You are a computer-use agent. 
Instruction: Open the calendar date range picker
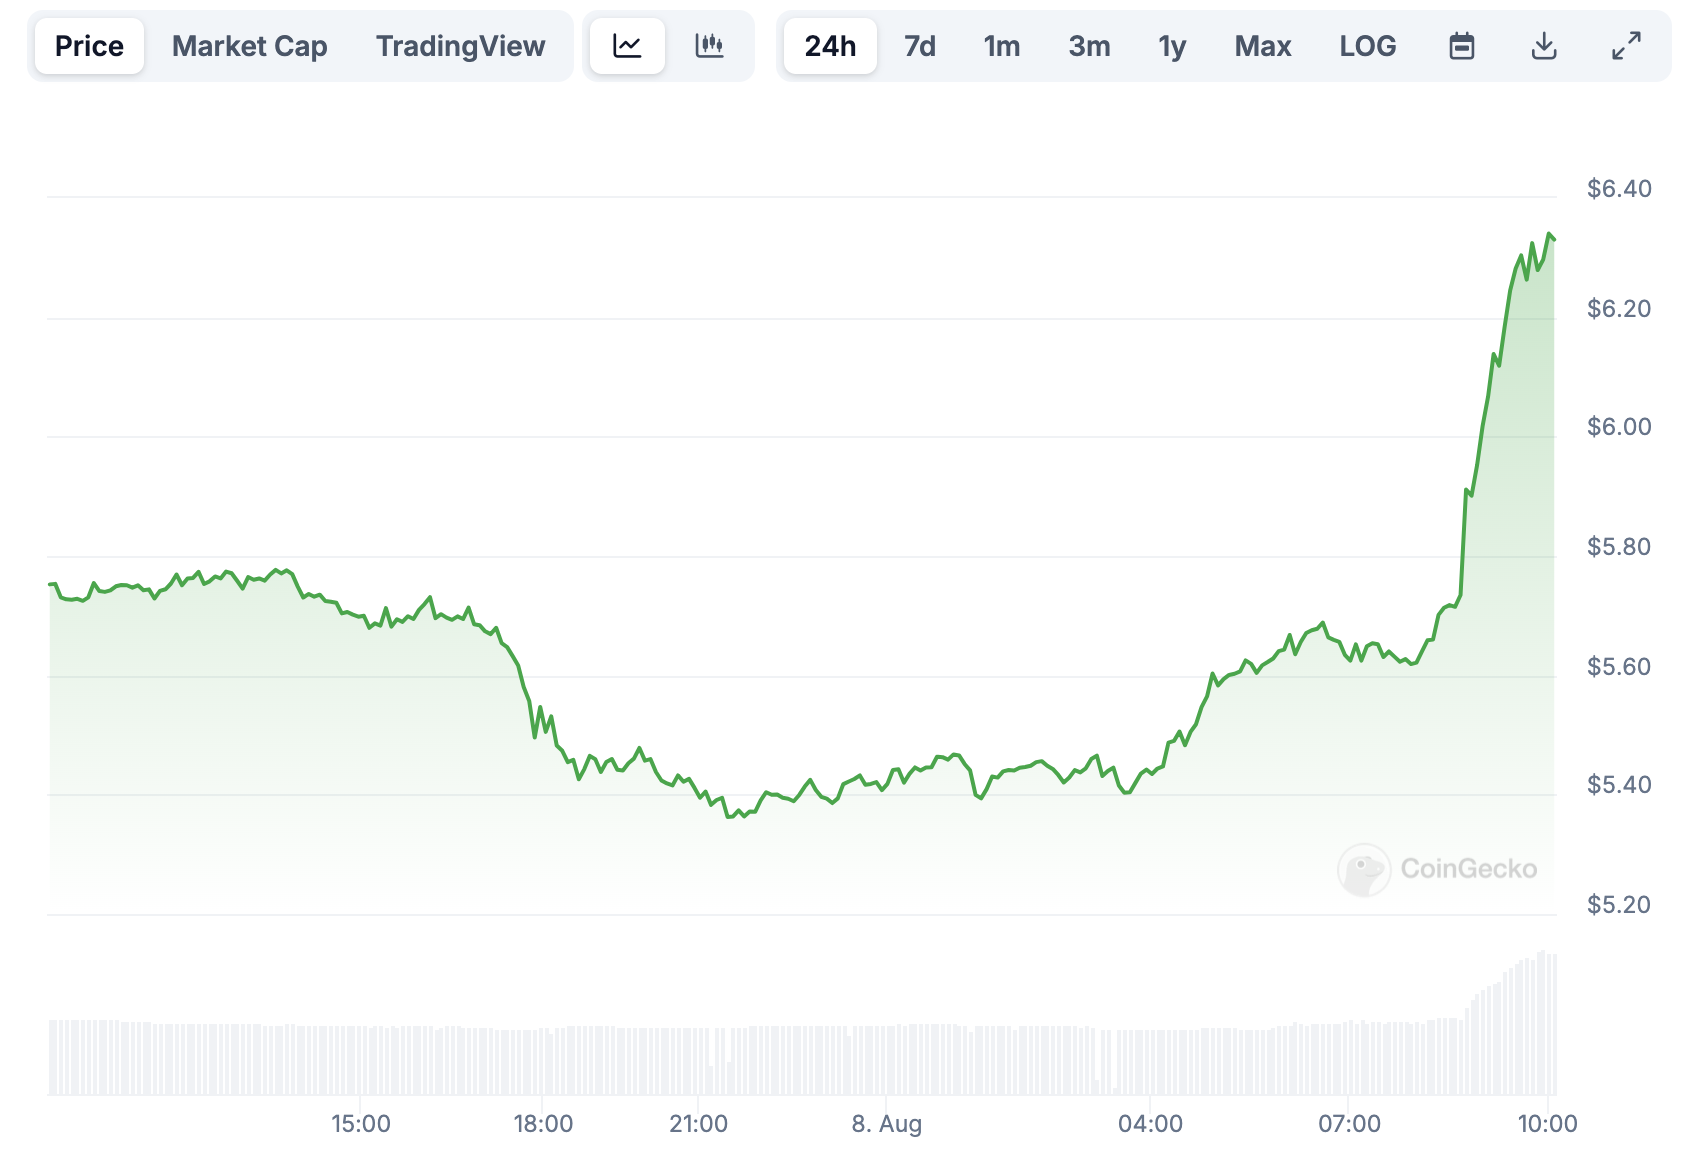[x=1461, y=46]
